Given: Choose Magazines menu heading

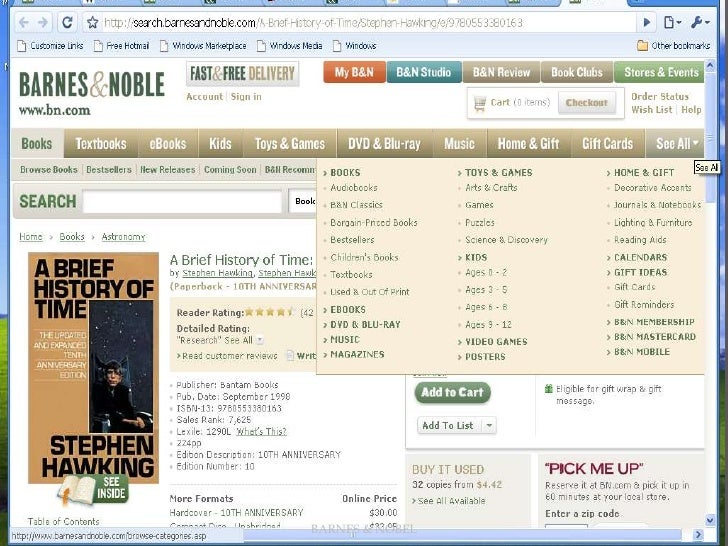Looking at the screenshot, I should (x=357, y=354).
